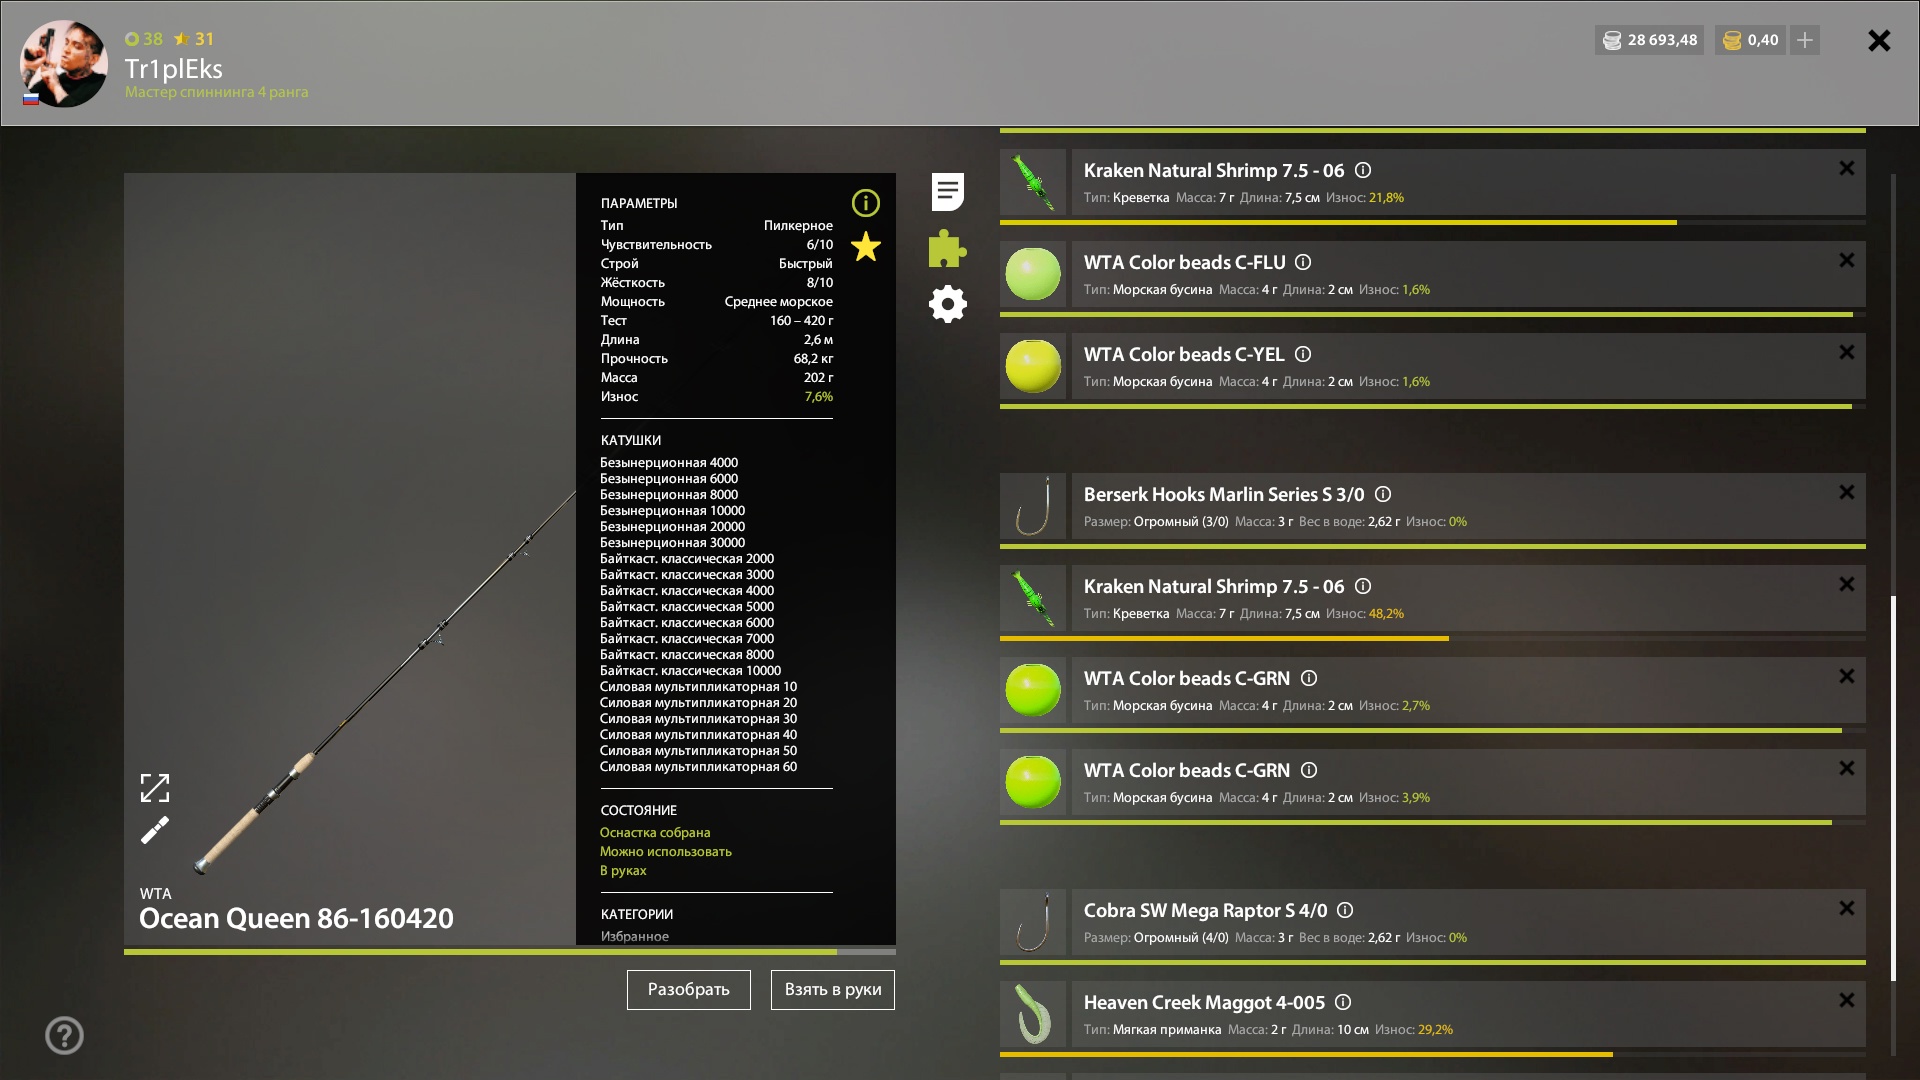This screenshot has width=1920, height=1080.
Task: Click Оснастка собрана status text
Action: 655,832
